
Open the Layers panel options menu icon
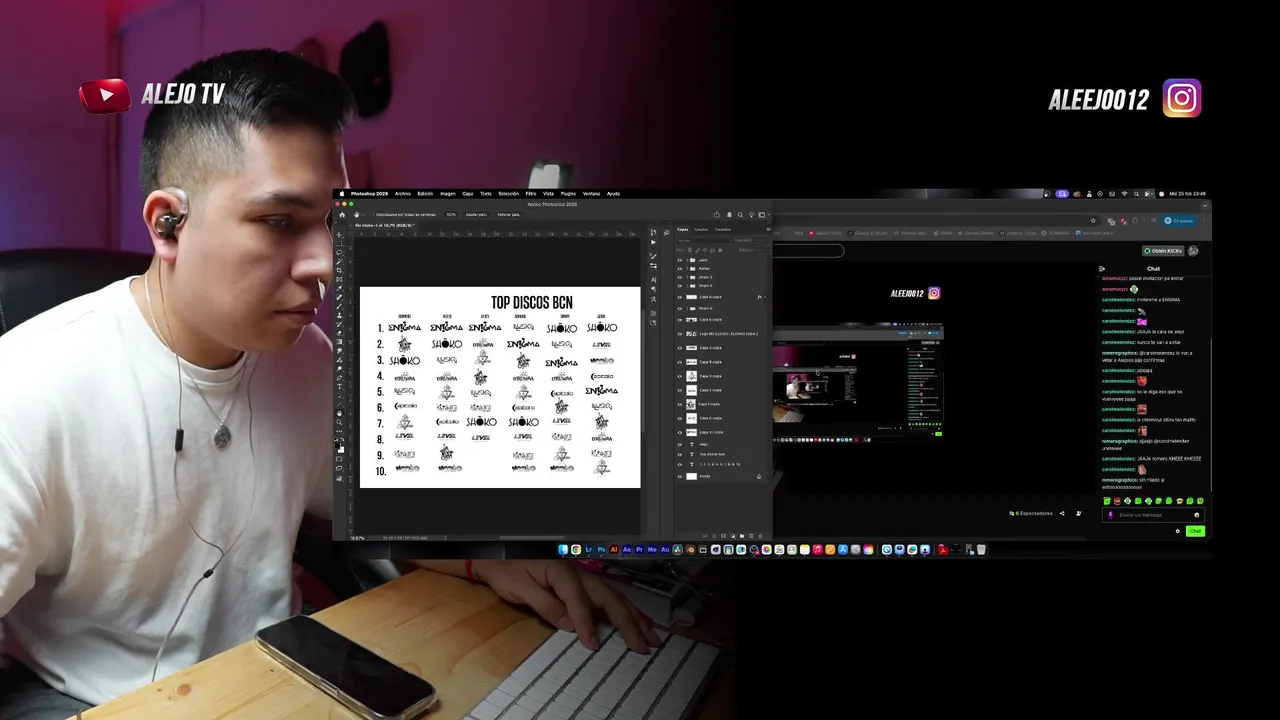(768, 229)
